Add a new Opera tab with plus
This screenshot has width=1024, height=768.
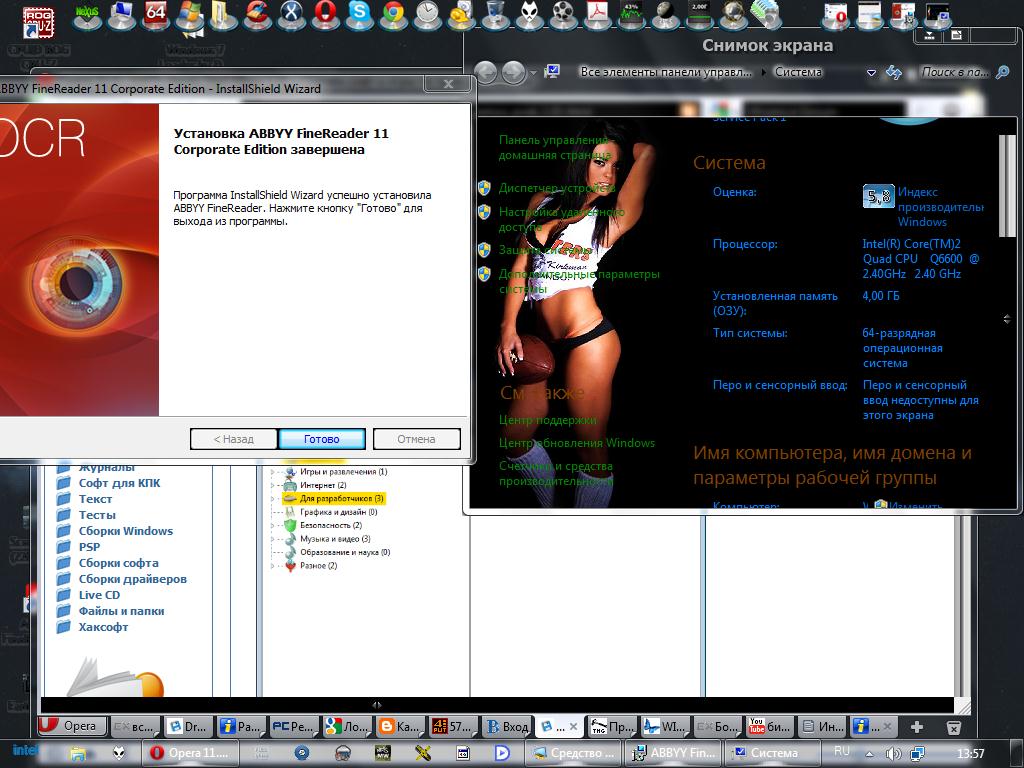tap(917, 727)
